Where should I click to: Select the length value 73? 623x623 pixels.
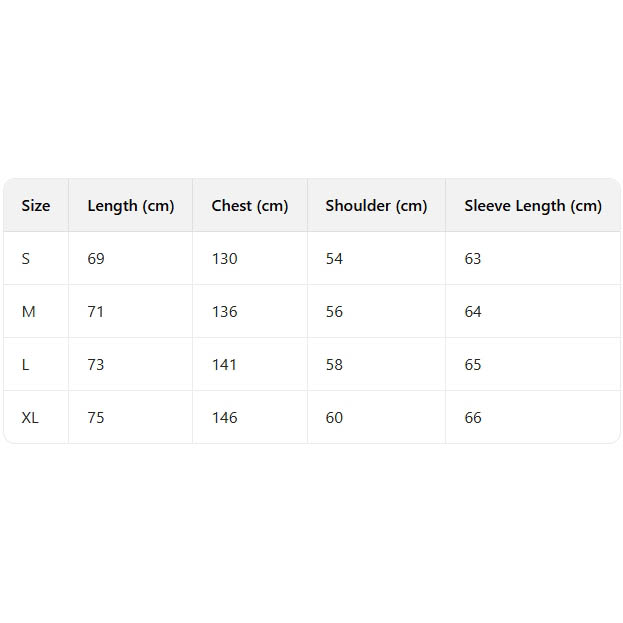(x=96, y=365)
